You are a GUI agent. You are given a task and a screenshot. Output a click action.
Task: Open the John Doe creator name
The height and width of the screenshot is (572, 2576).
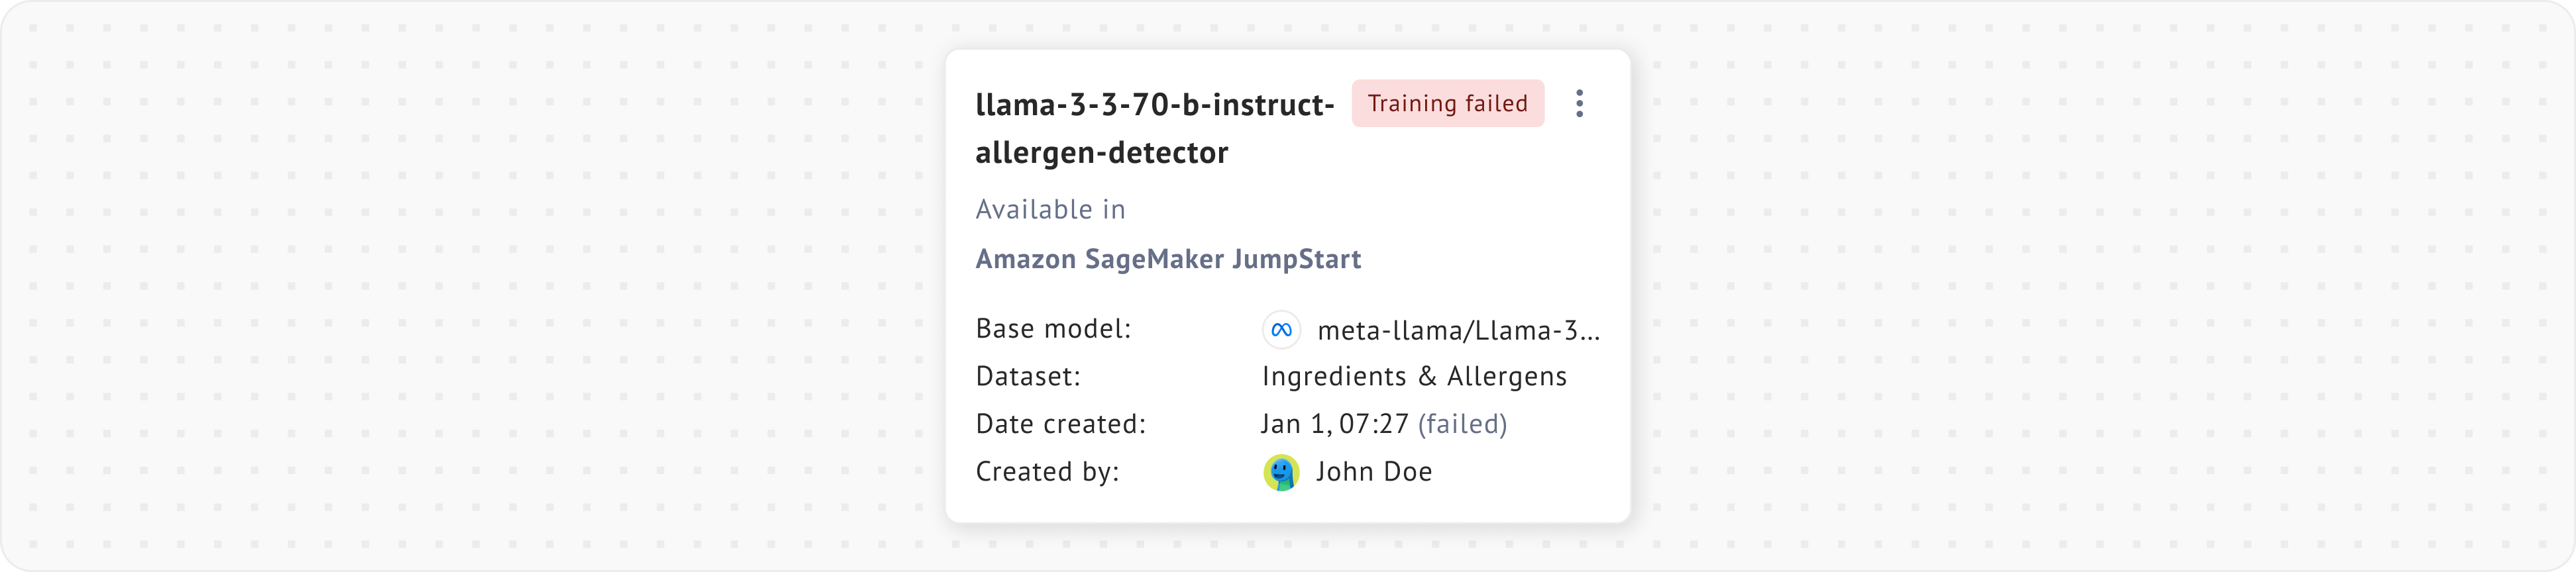(x=1373, y=472)
